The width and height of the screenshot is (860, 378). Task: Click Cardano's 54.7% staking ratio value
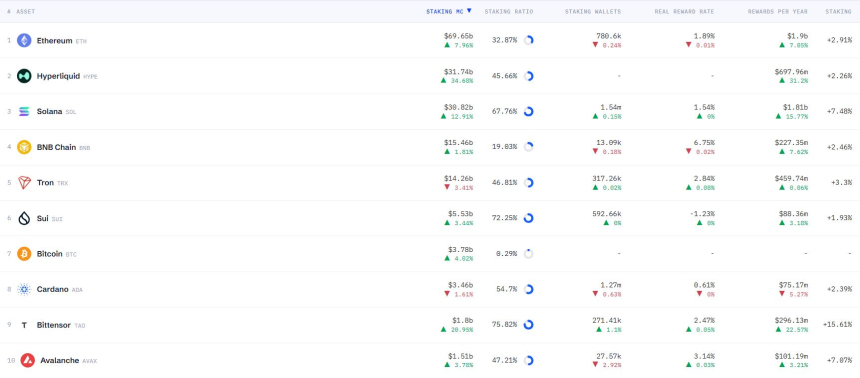506,289
